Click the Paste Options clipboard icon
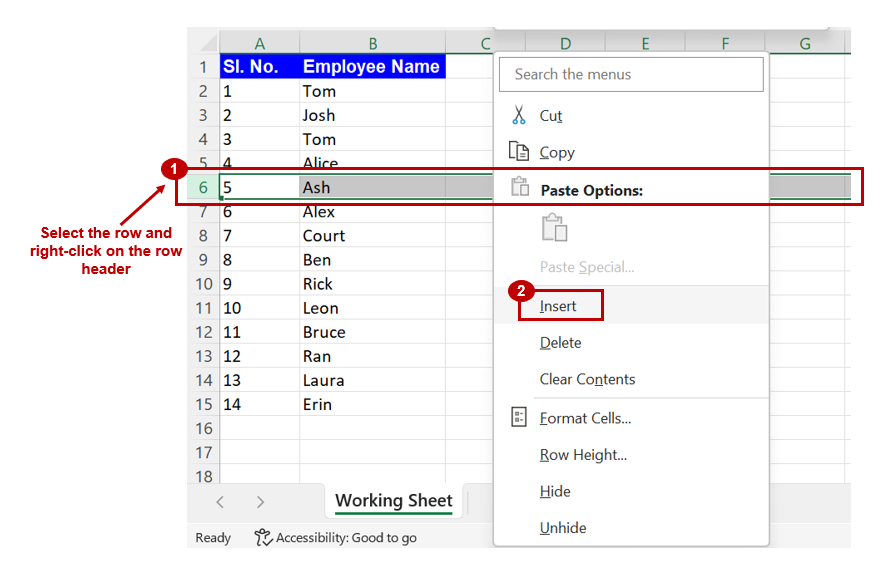The image size is (892, 579). tap(520, 186)
